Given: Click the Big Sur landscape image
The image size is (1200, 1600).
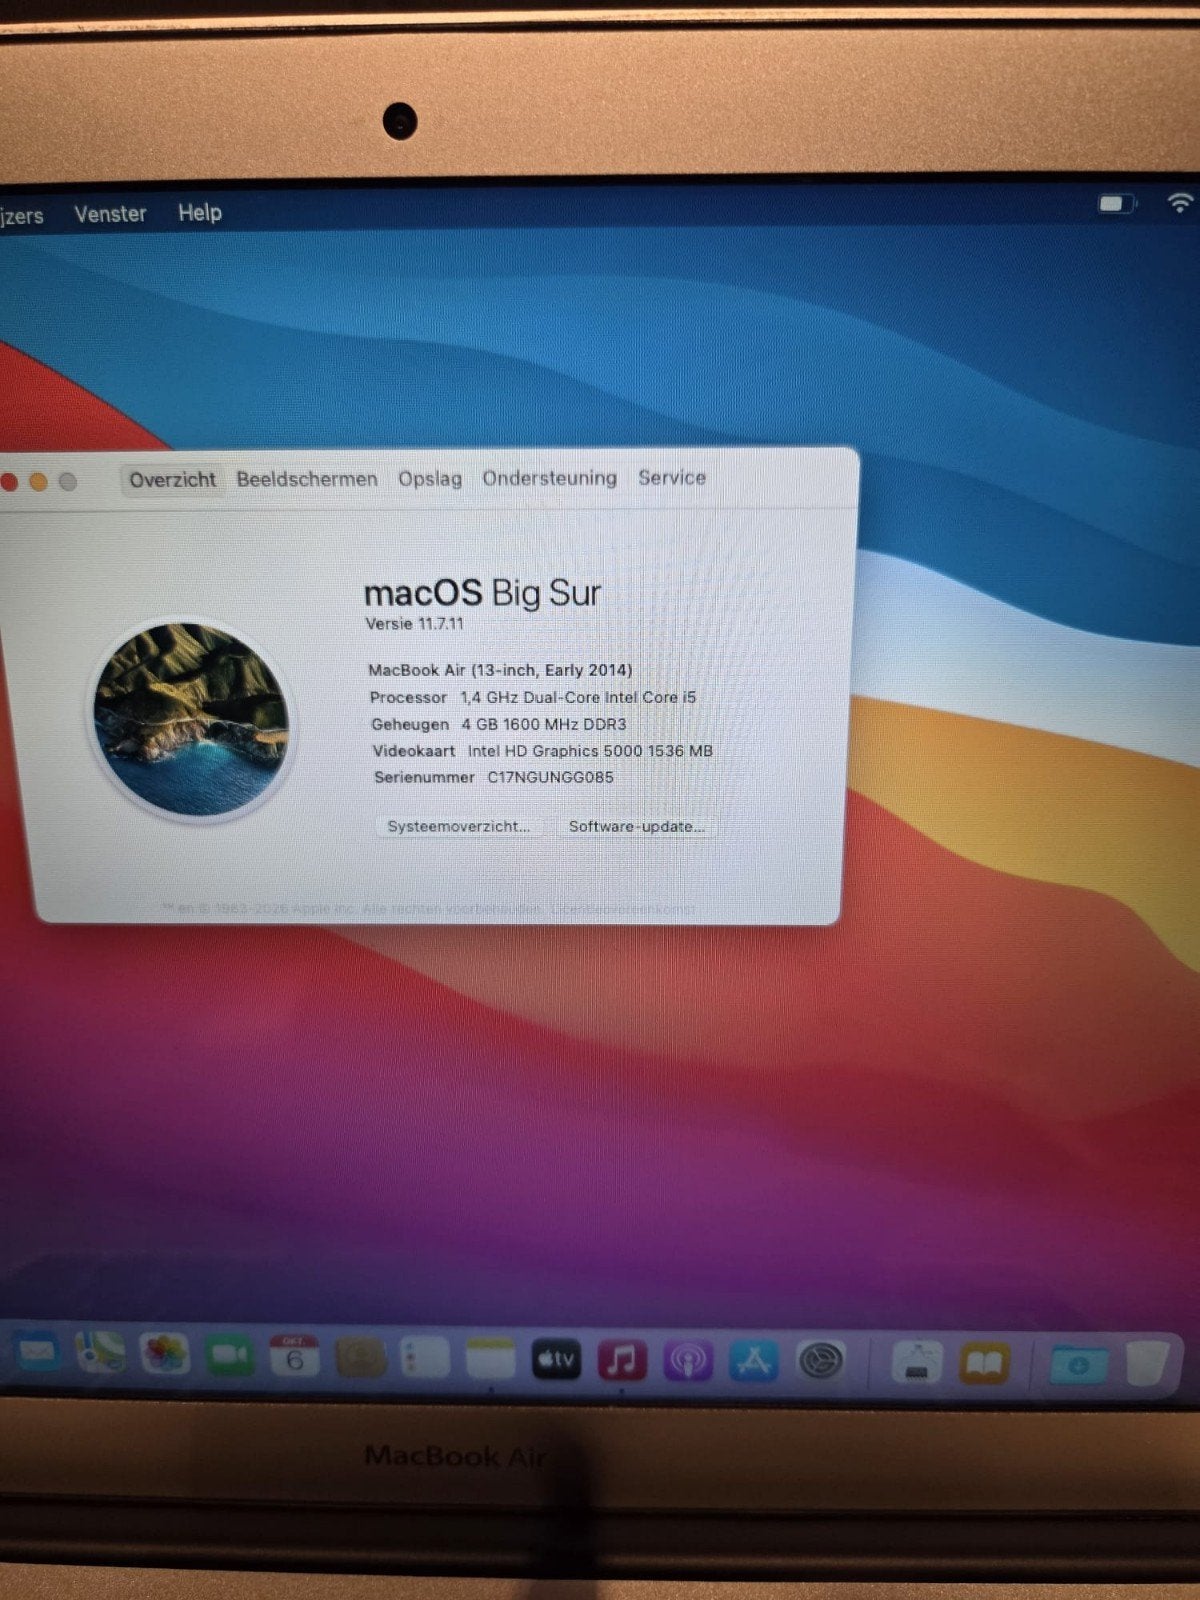Looking at the screenshot, I should [x=191, y=719].
